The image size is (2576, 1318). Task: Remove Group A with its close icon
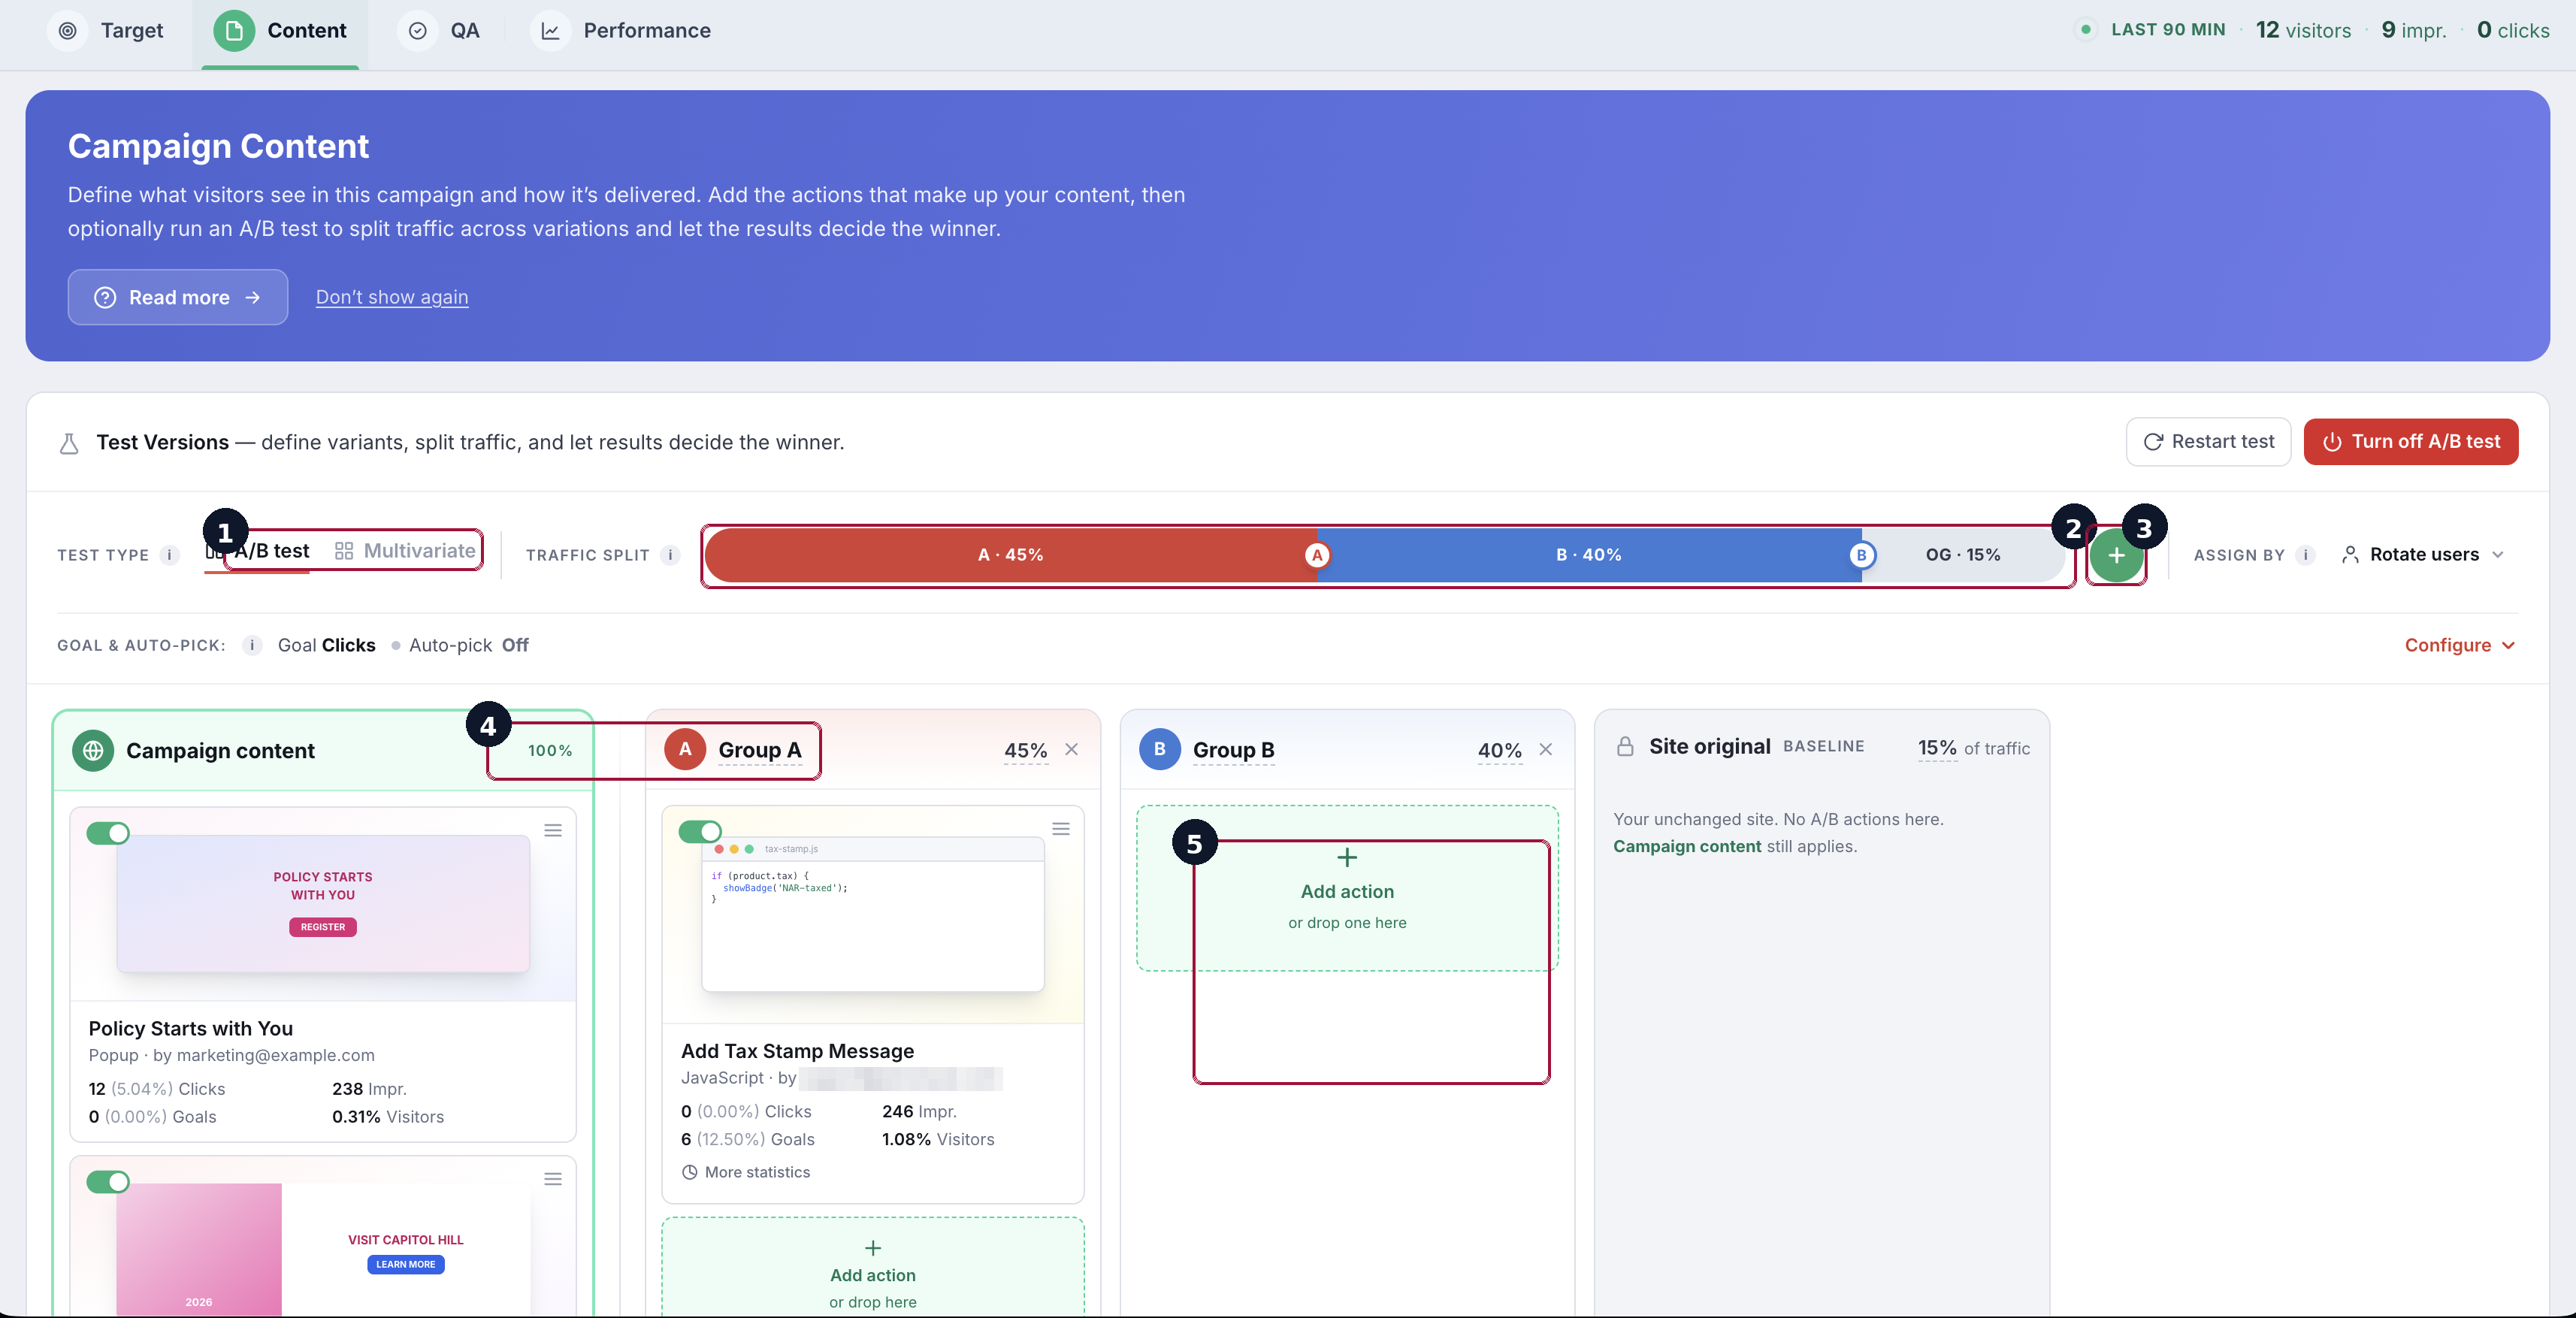pyautogui.click(x=1071, y=749)
